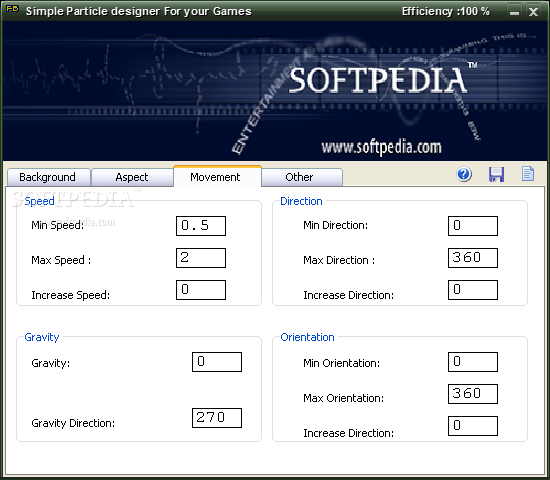Click the application icon in title bar
The image size is (550, 480).
(x=12, y=9)
